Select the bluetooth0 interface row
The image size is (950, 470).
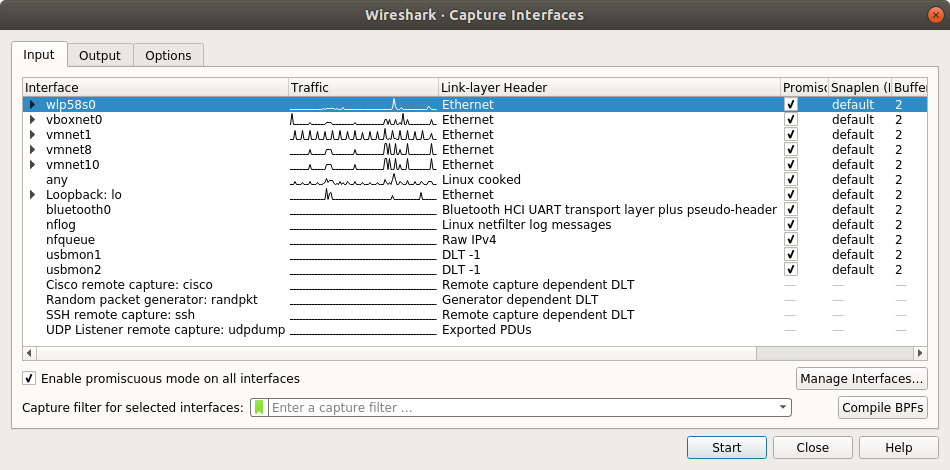[475, 210]
